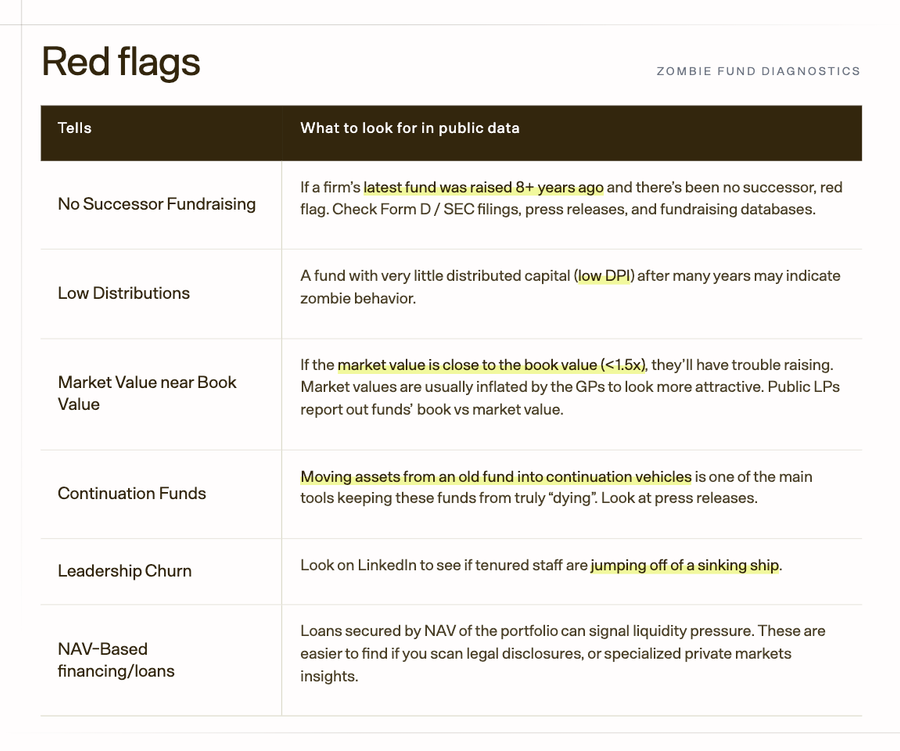Click the "Tells" column header
Image resolution: width=900 pixels, height=751 pixels.
pyautogui.click(x=75, y=128)
